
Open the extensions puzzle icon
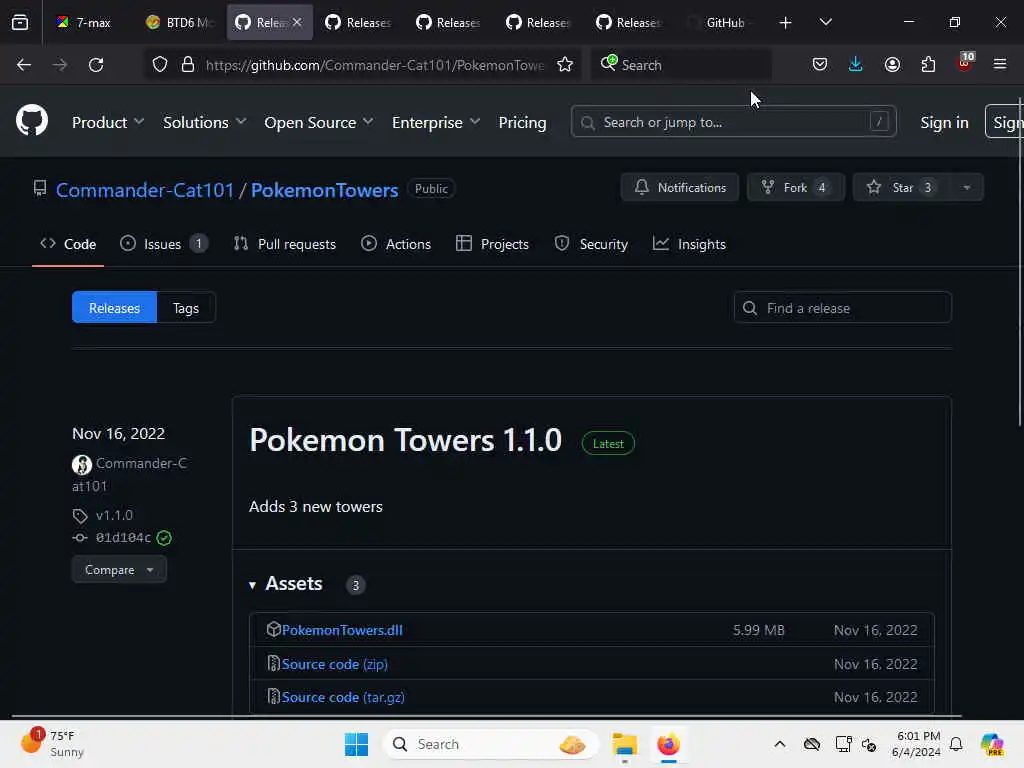pos(928,64)
